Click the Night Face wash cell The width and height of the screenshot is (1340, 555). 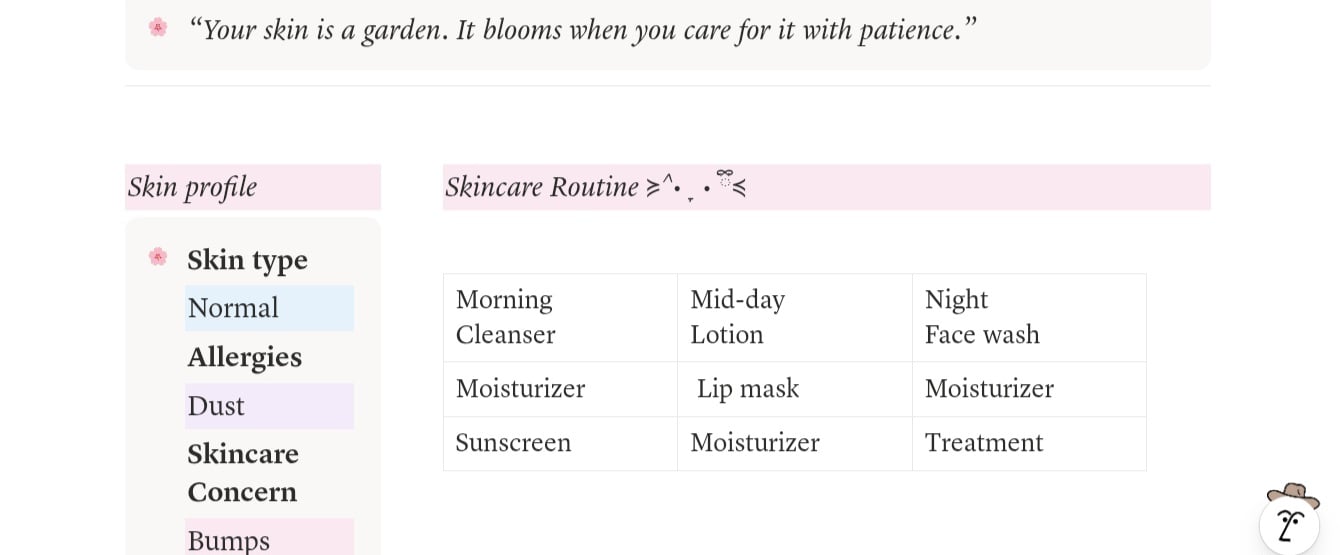[x=1028, y=317]
